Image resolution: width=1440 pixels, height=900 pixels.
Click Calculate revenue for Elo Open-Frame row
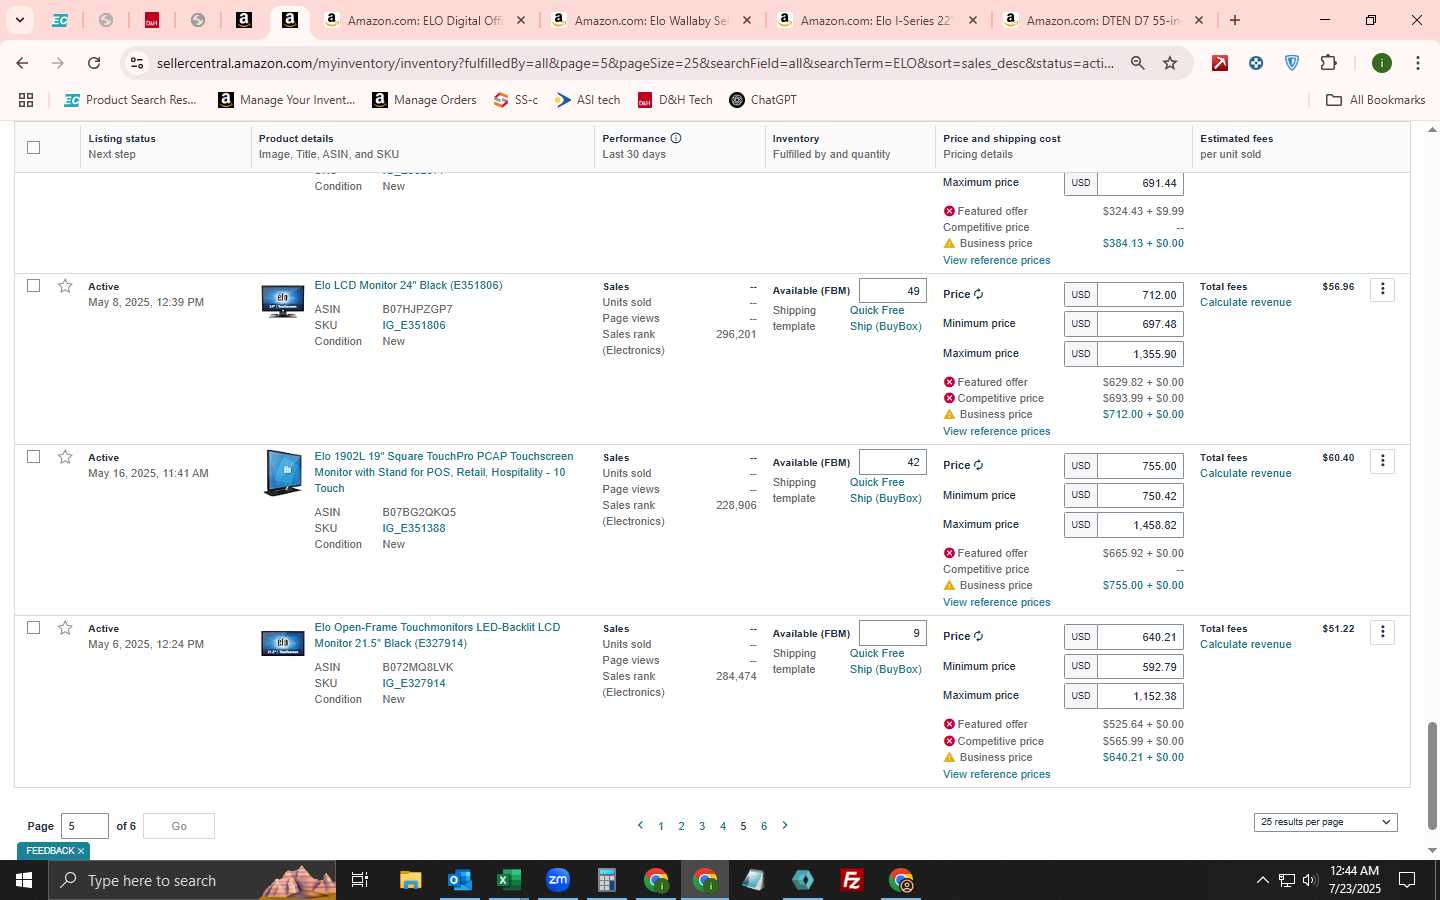point(1245,644)
